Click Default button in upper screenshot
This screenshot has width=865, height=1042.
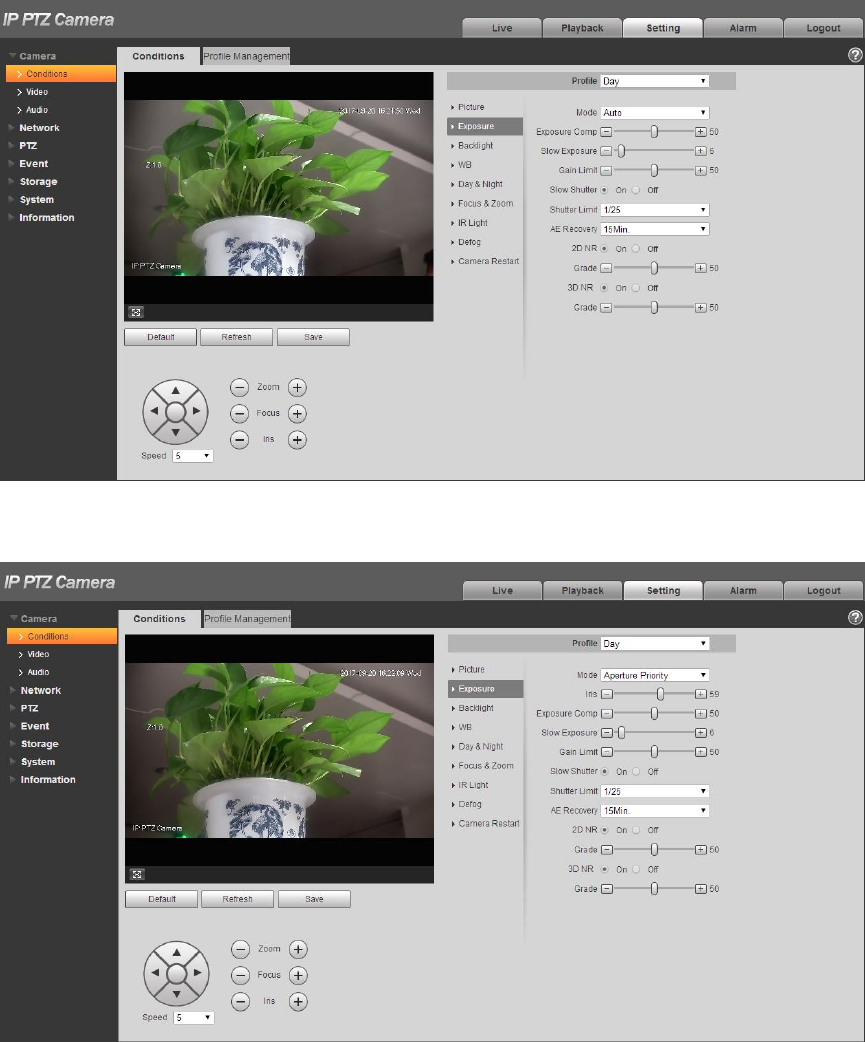[x=160, y=337]
